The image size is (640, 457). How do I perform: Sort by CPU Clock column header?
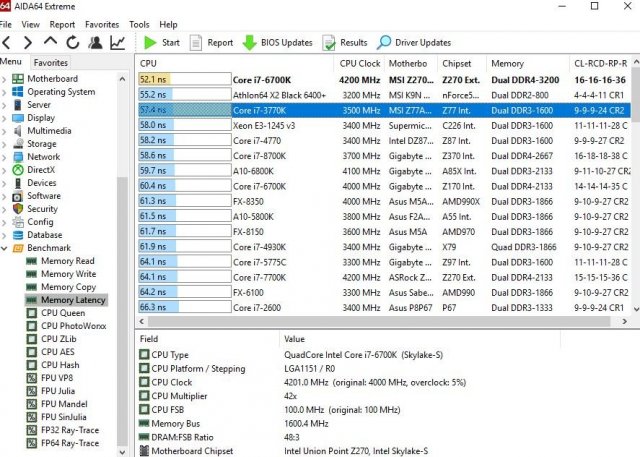pyautogui.click(x=361, y=63)
